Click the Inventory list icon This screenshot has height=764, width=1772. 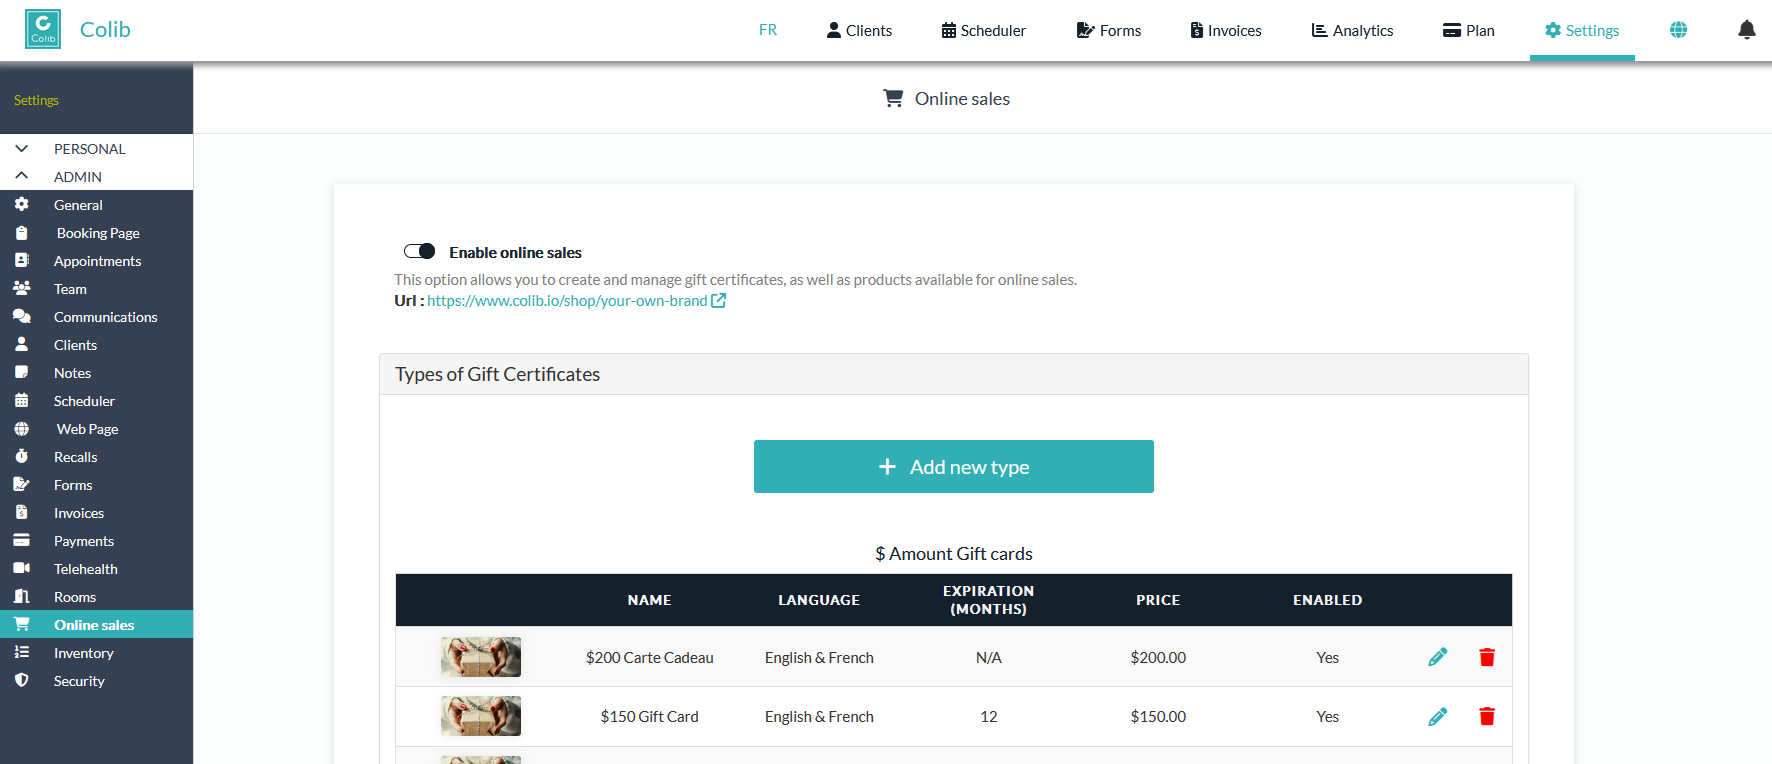[21, 652]
